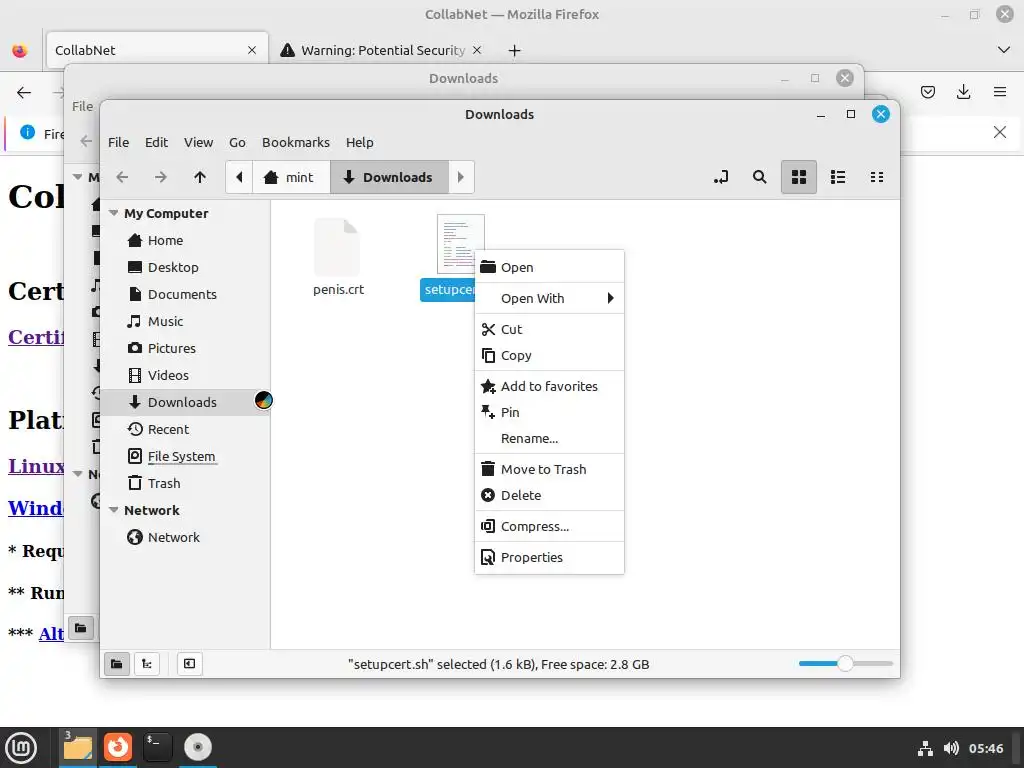Show tree view in the sidebar
Screen dimensions: 1024x768
pyautogui.click(x=147, y=664)
